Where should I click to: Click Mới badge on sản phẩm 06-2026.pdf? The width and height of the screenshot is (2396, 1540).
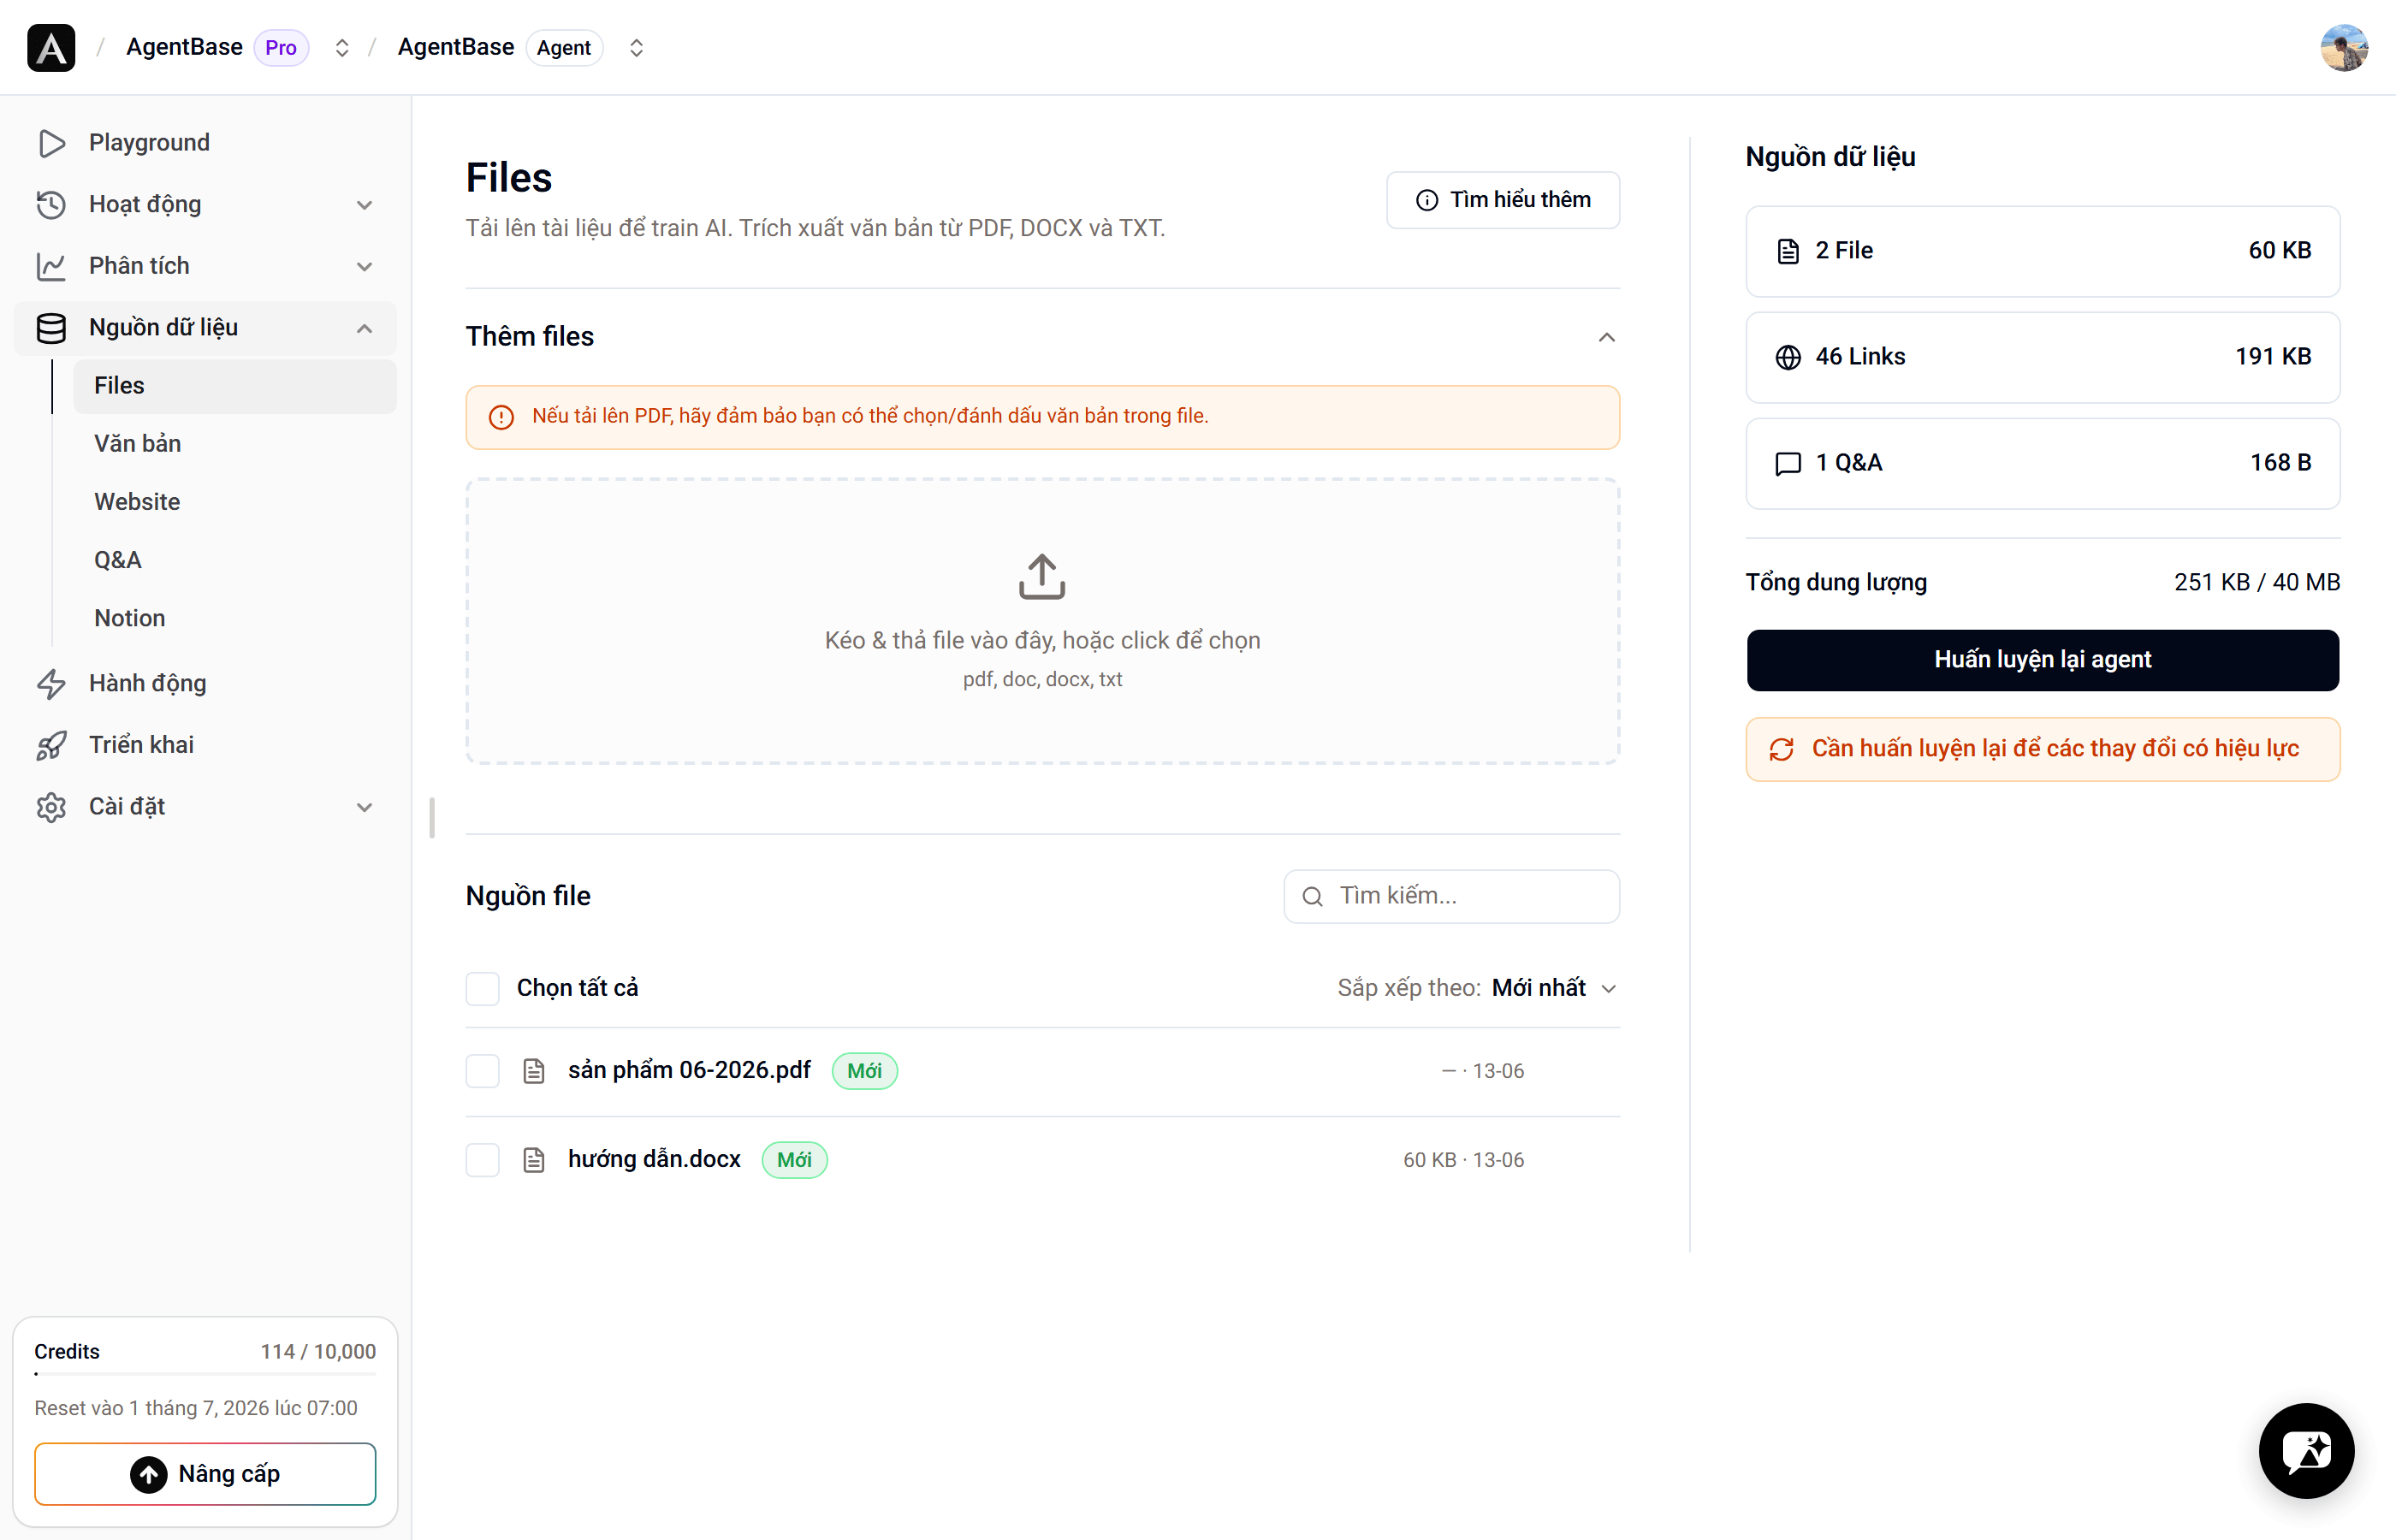click(x=864, y=1071)
